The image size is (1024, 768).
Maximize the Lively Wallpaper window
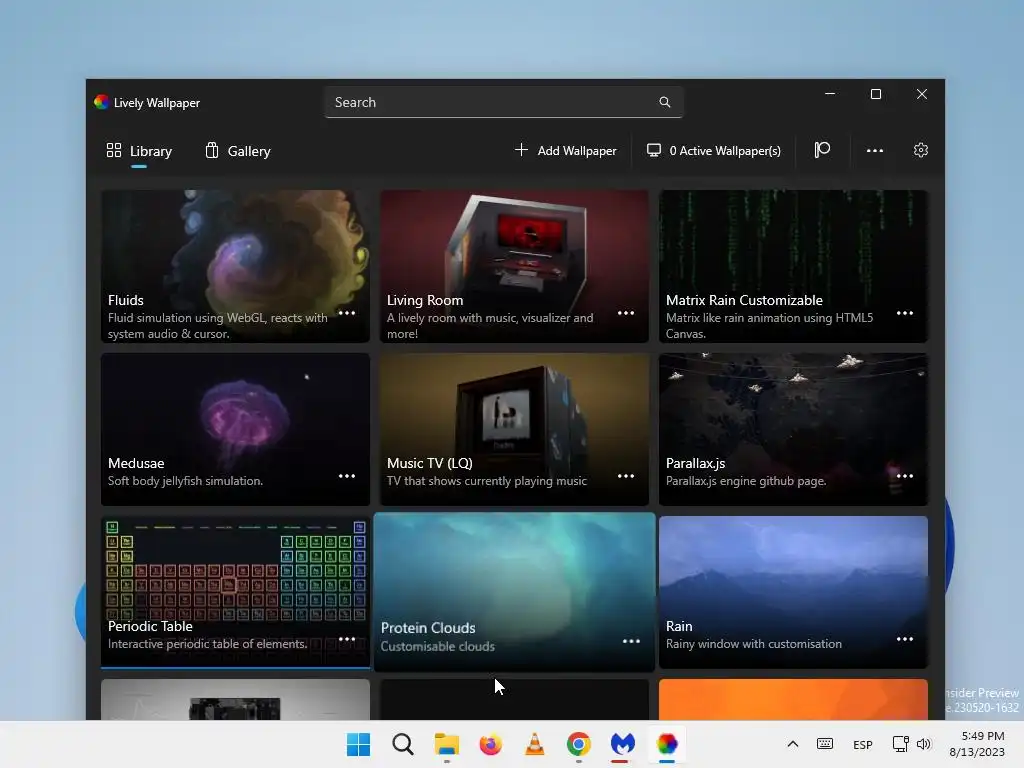pos(876,94)
